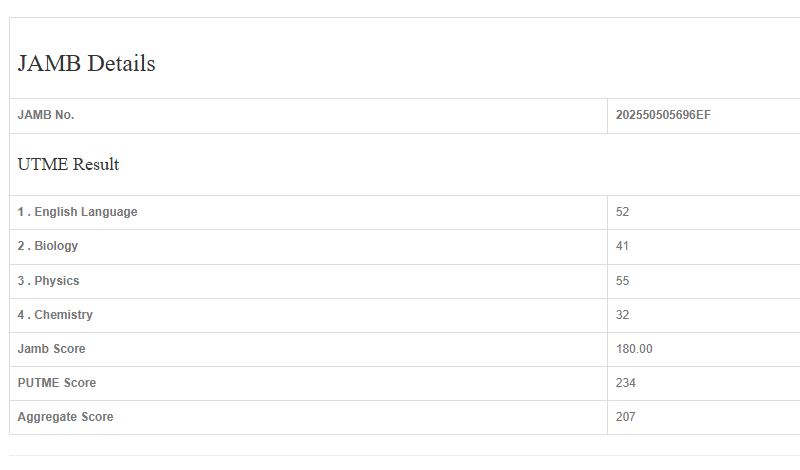Click the JAMB Details heading
Image resolution: width=800 pixels, height=470 pixels.
coord(86,64)
